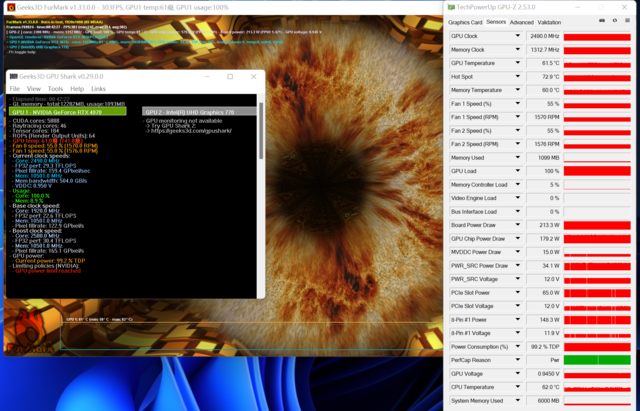Switch to the Graphics Card tab
The image size is (640, 411).
coord(465,21)
